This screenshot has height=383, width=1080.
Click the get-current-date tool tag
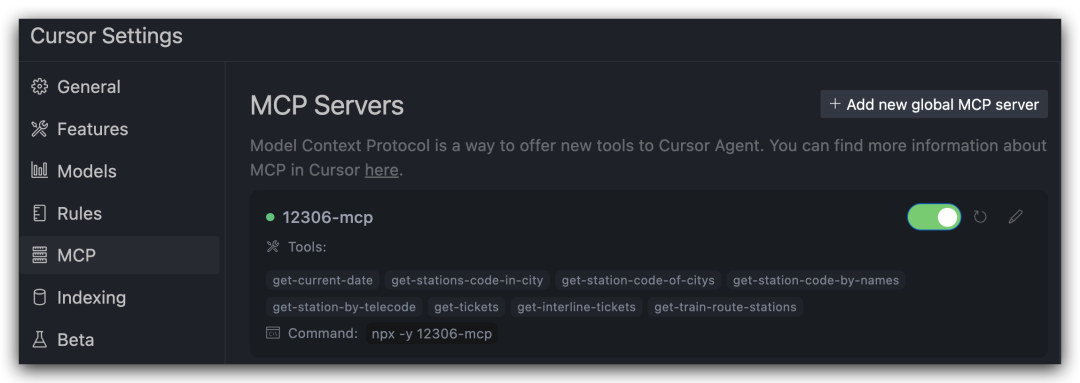[x=322, y=280]
